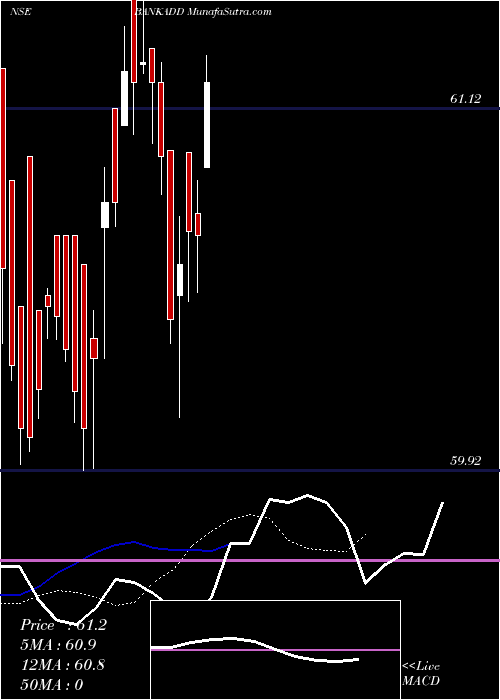Image resolution: width=500 pixels, height=700 pixels.
Task: Click the 61.12 price level label
Action: [x=466, y=99]
